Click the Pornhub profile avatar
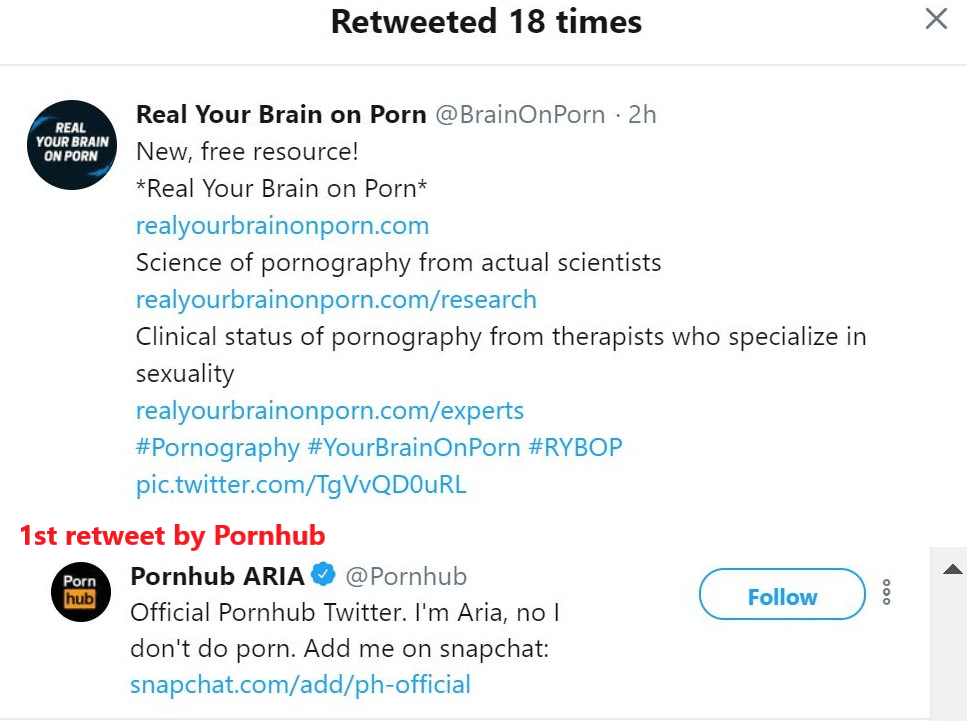The width and height of the screenshot is (967, 721). (x=80, y=592)
